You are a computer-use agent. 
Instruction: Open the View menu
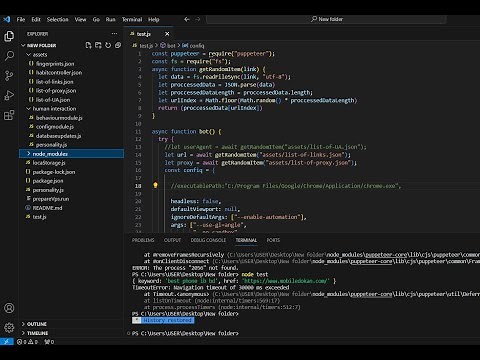coord(80,19)
